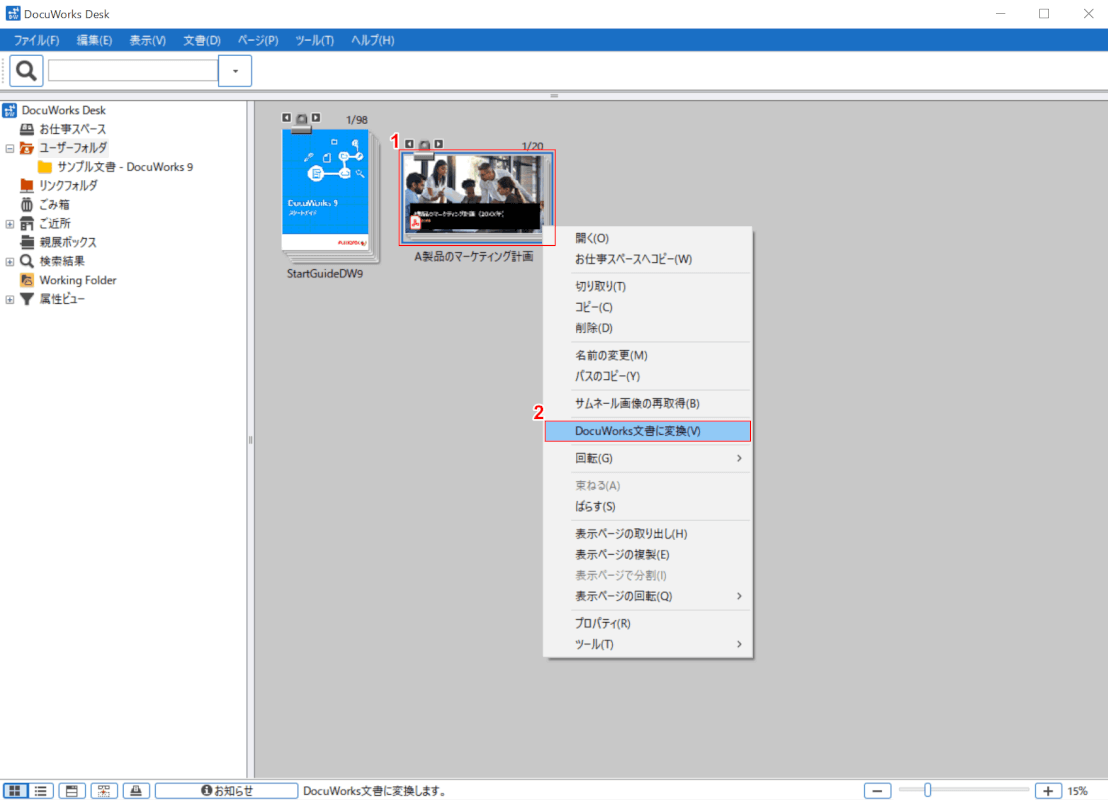Go to previous page of StartGuideDW9
The height and width of the screenshot is (800, 1108).
click(287, 118)
